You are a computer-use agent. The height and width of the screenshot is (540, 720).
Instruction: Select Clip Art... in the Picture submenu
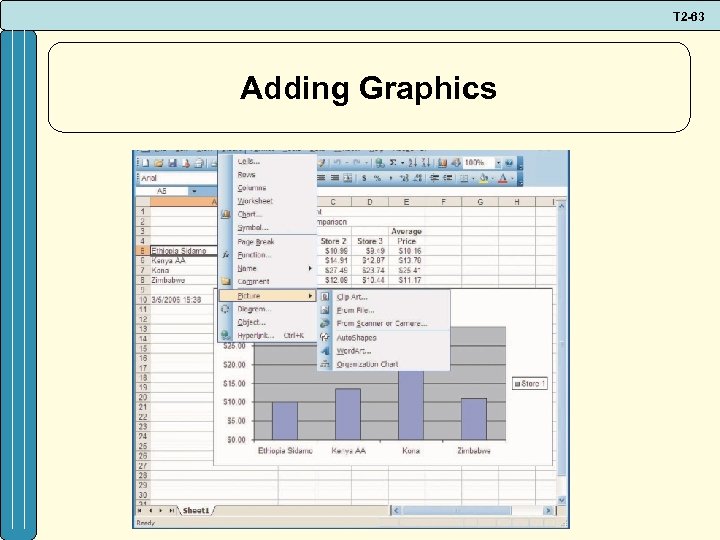tap(383, 297)
